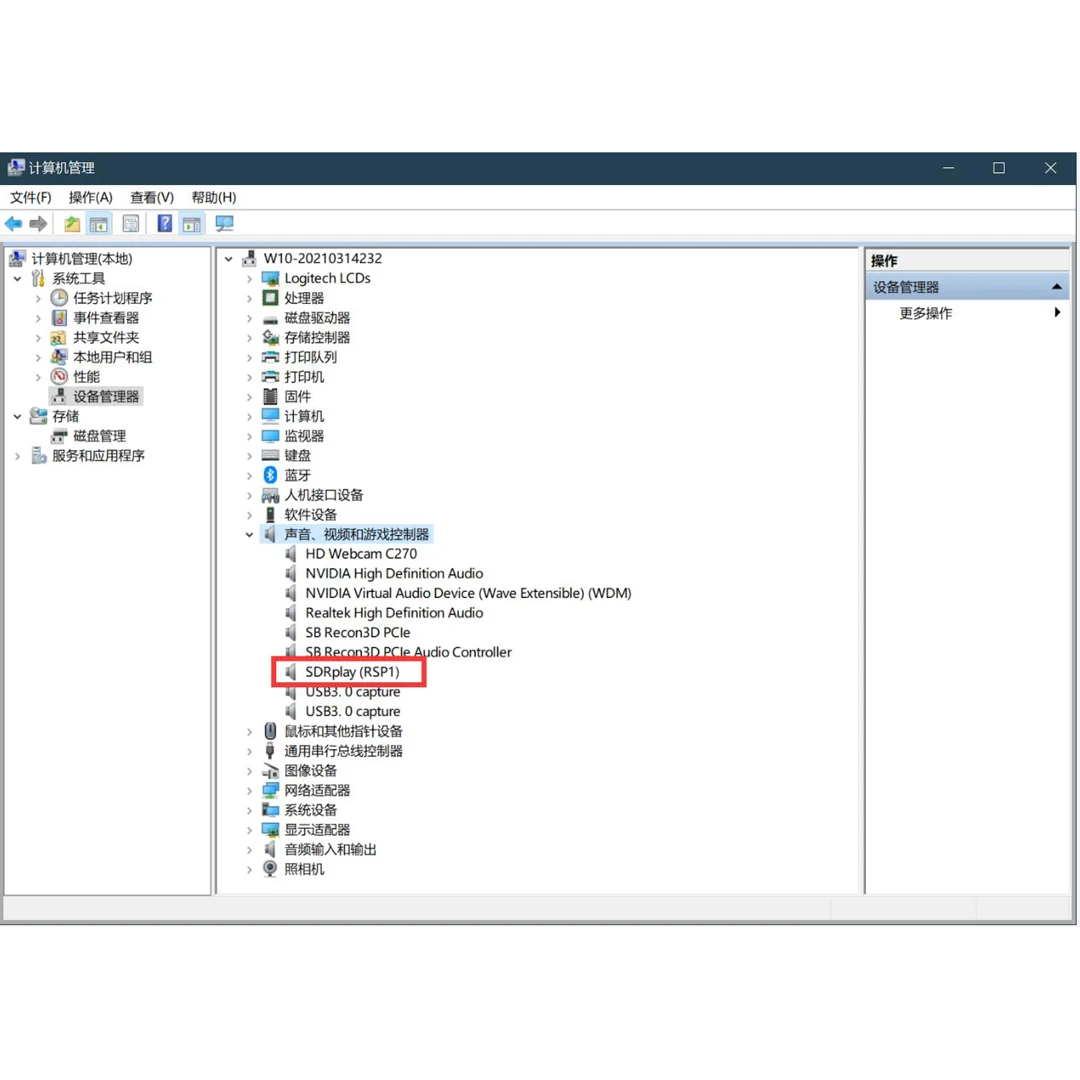Select the SDRplay (RSP1) device
Screen dimensions: 1080x1080
pyautogui.click(x=352, y=672)
